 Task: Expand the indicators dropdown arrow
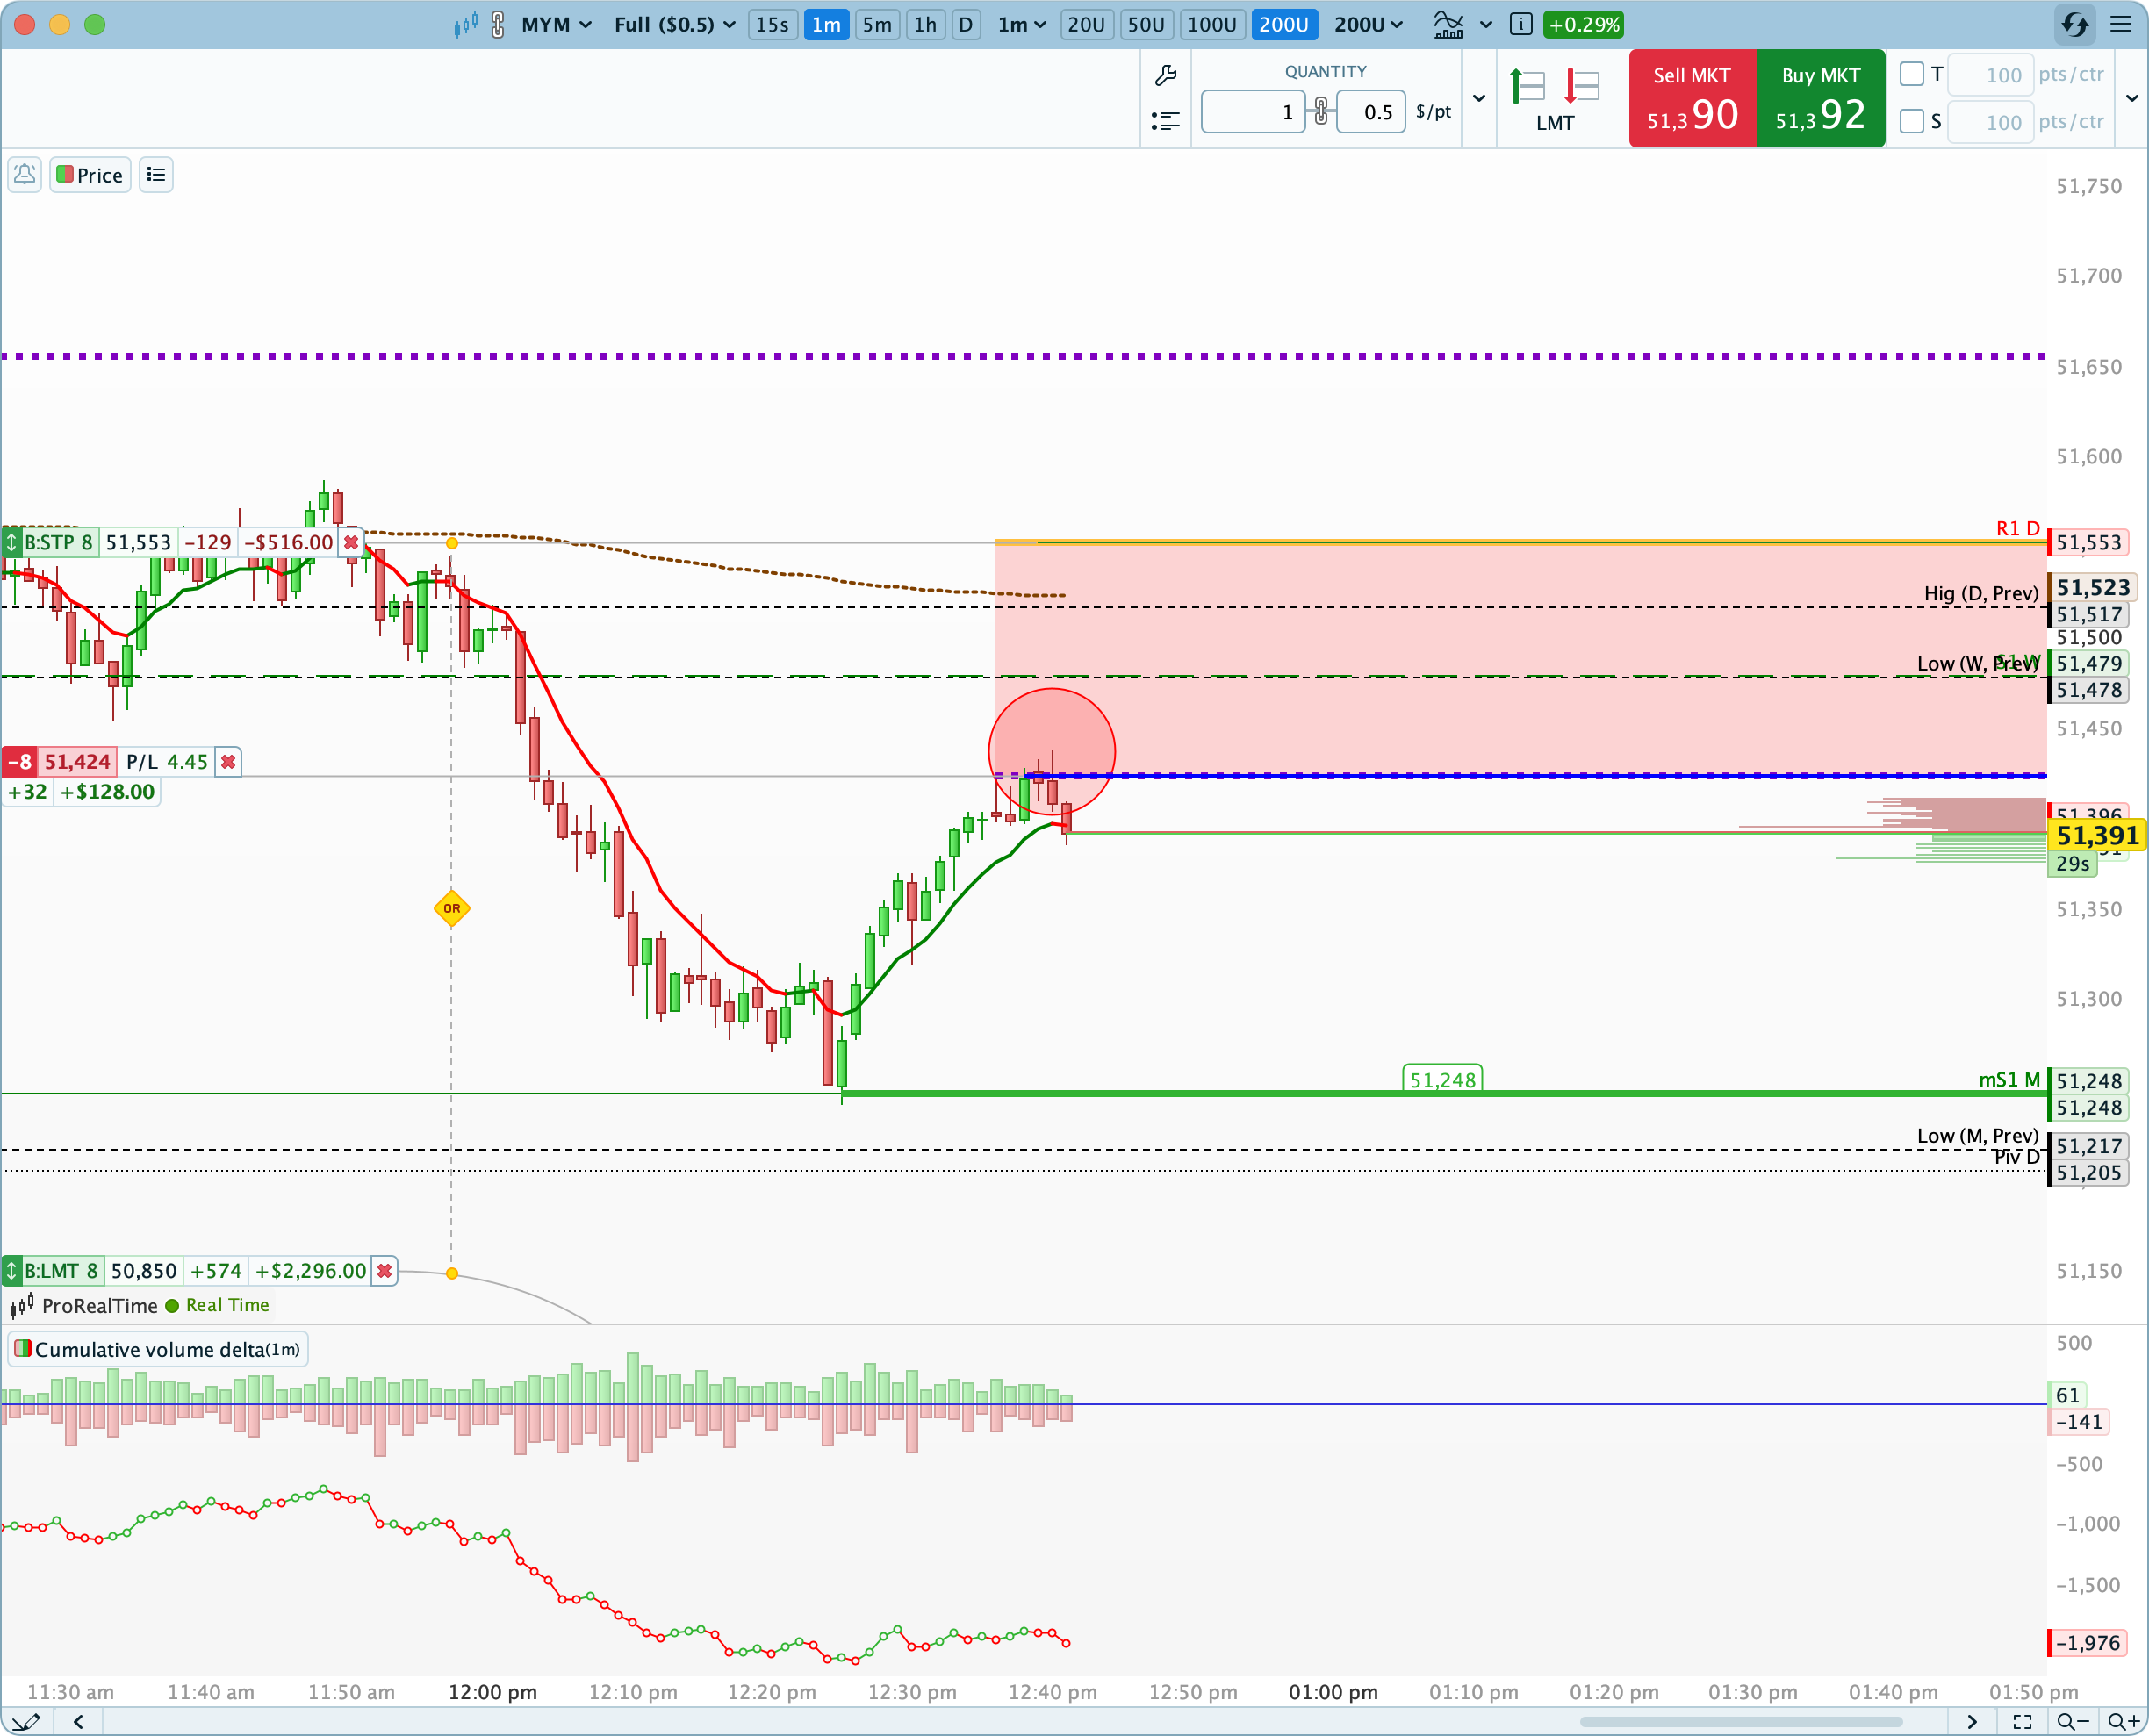point(1486,25)
